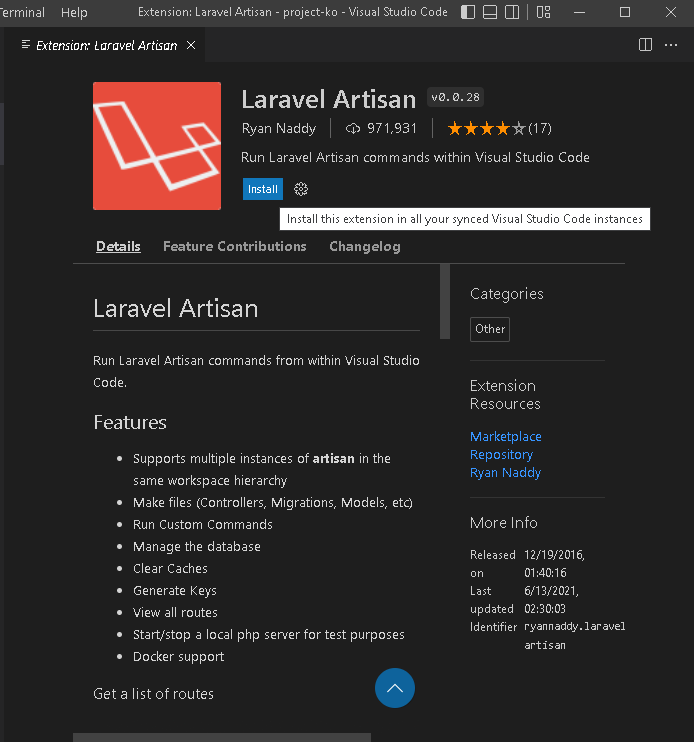694x742 pixels.
Task: Click the header extension description line
Action: pos(415,157)
